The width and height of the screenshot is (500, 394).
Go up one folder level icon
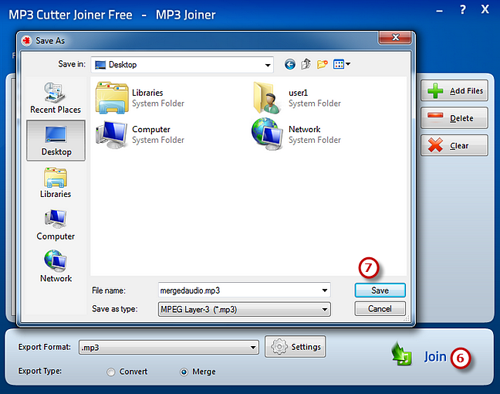point(306,64)
